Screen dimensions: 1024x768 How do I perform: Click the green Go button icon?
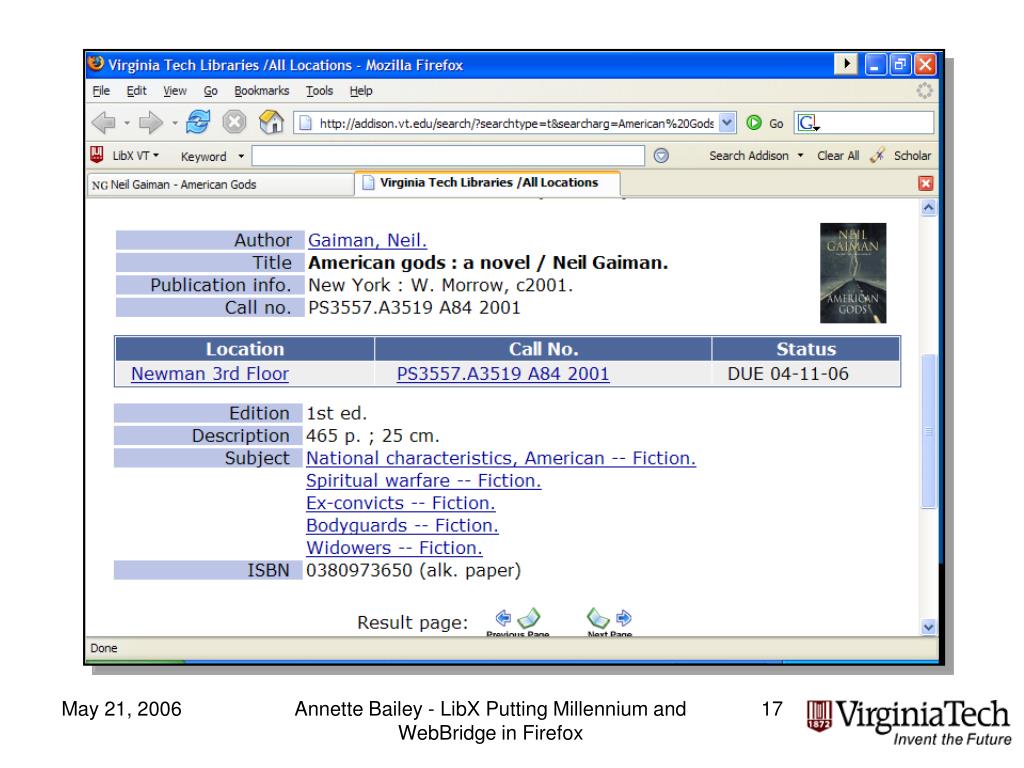[x=754, y=123]
